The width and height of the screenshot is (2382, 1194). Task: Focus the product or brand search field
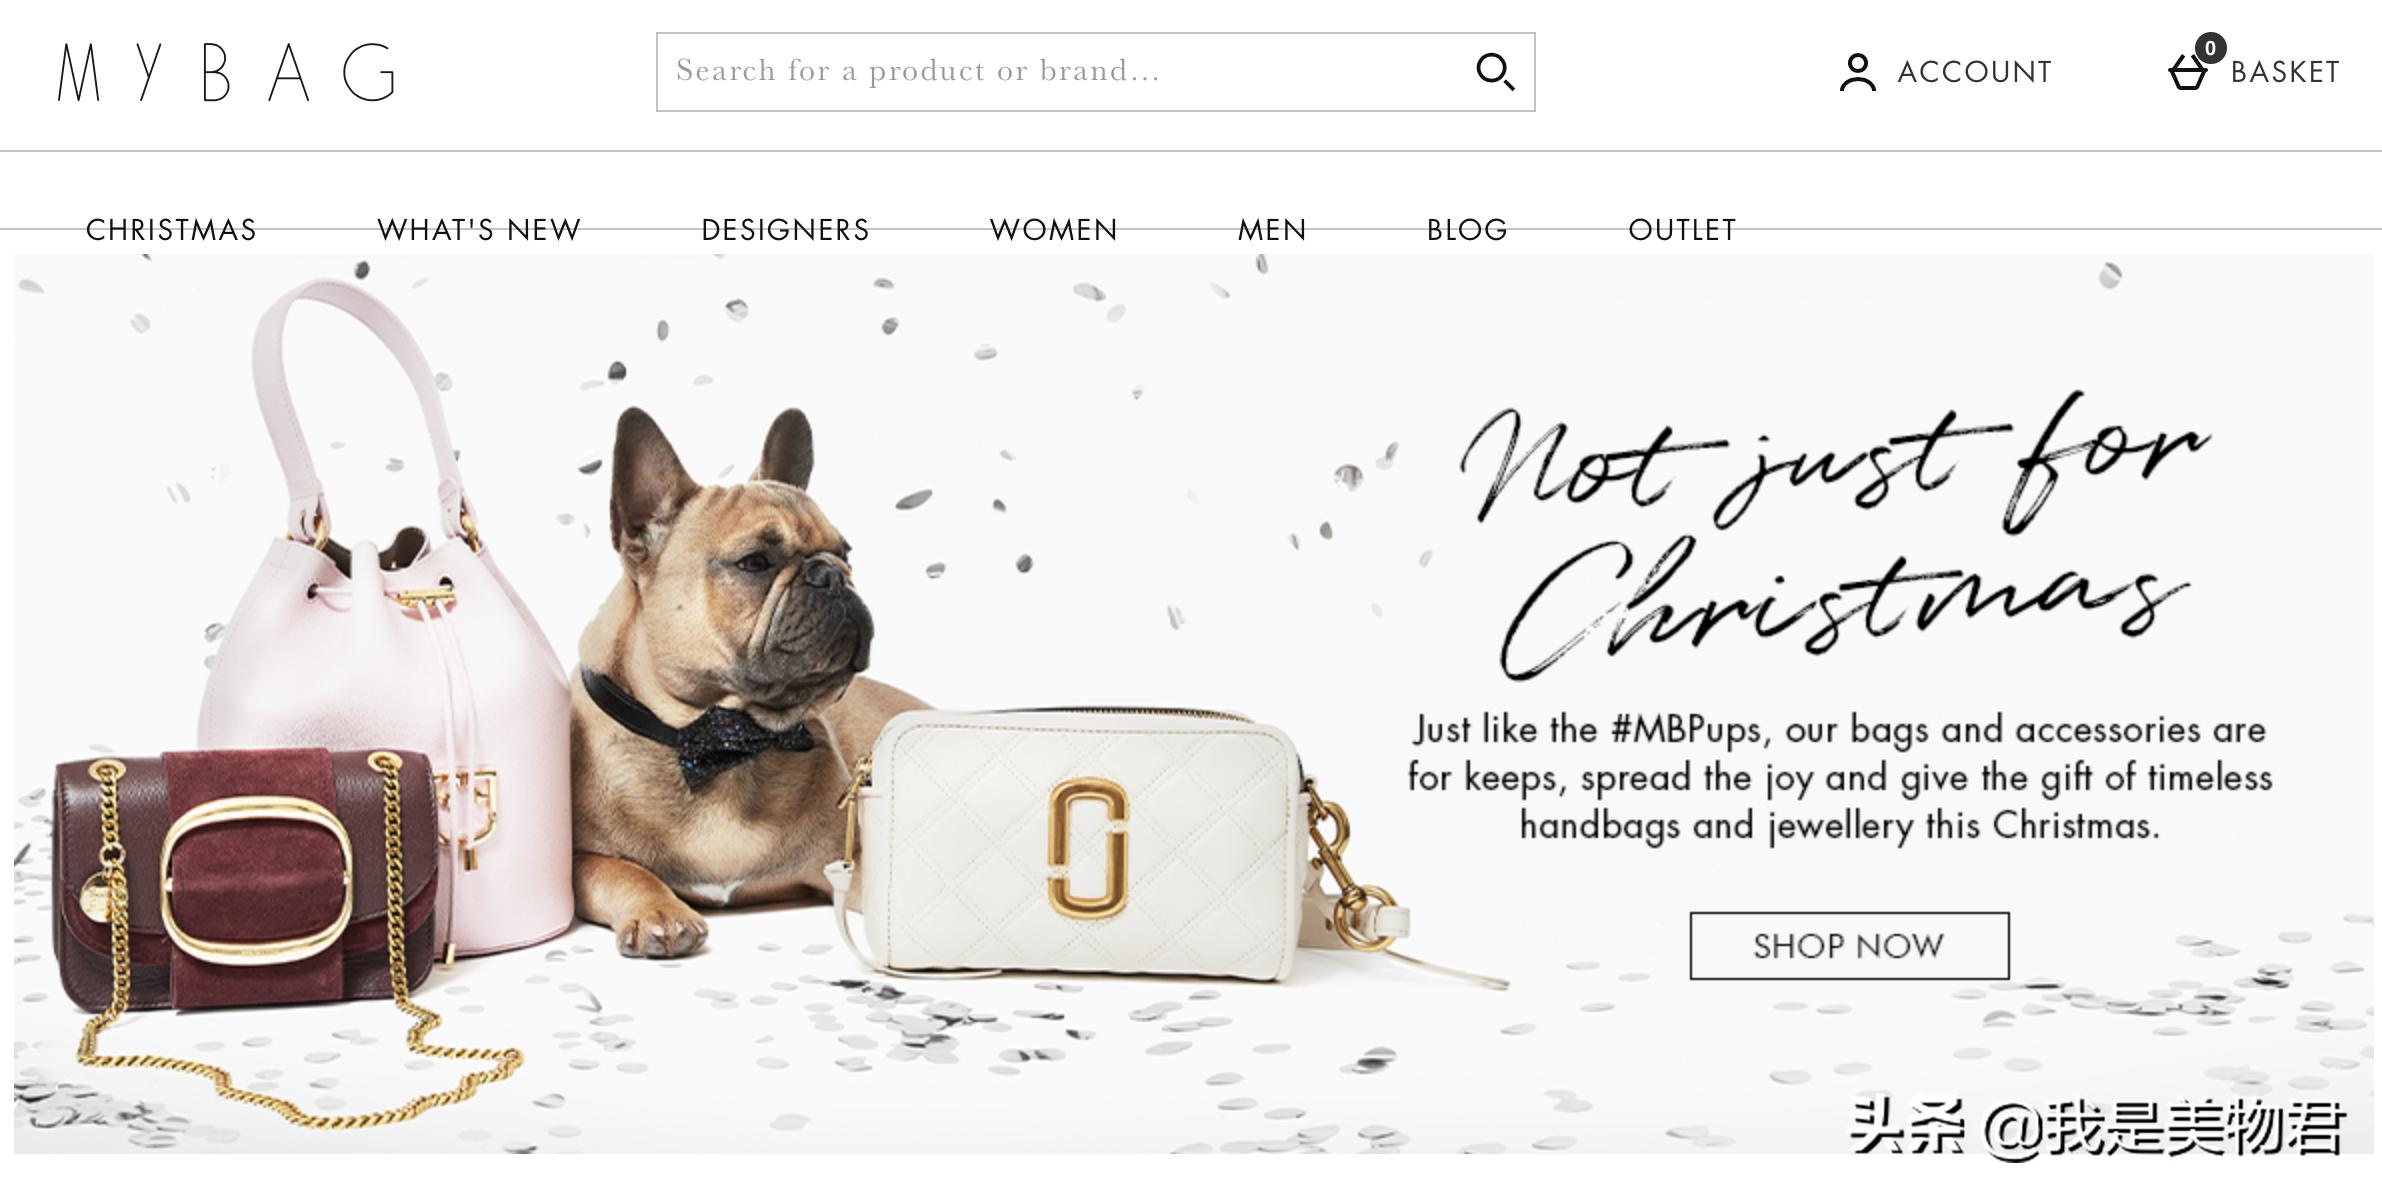pos(1095,72)
